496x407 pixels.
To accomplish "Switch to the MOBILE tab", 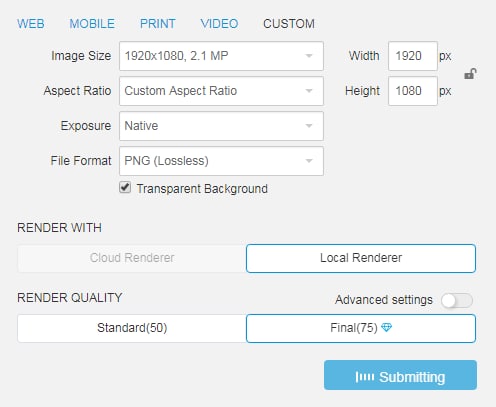I will 92,24.
